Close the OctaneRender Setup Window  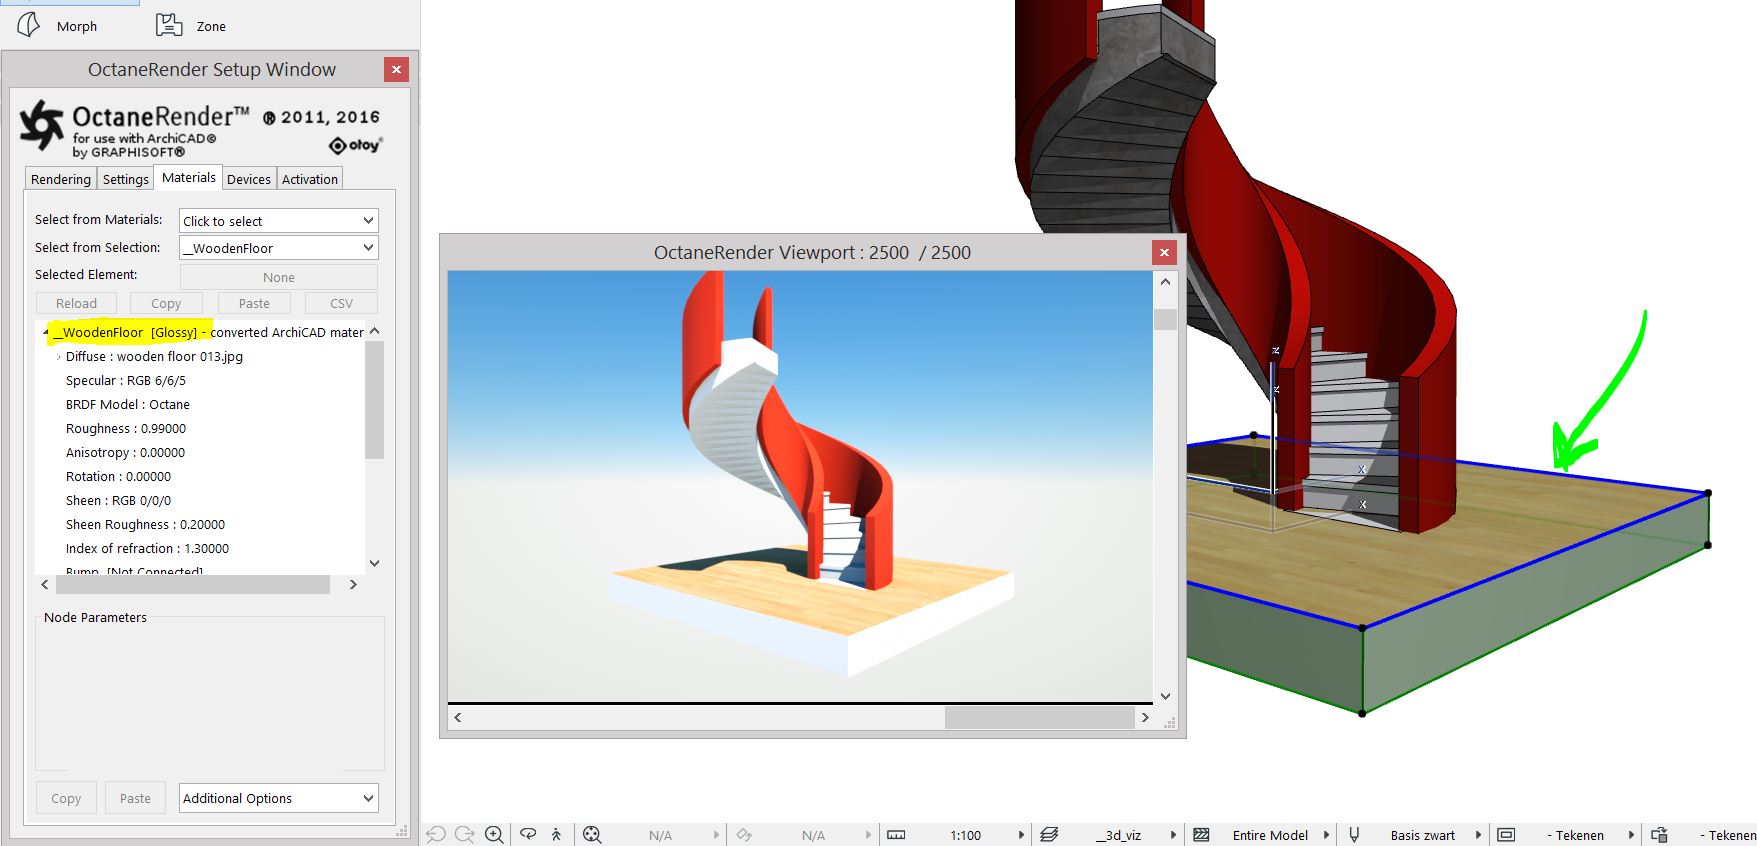click(x=396, y=69)
